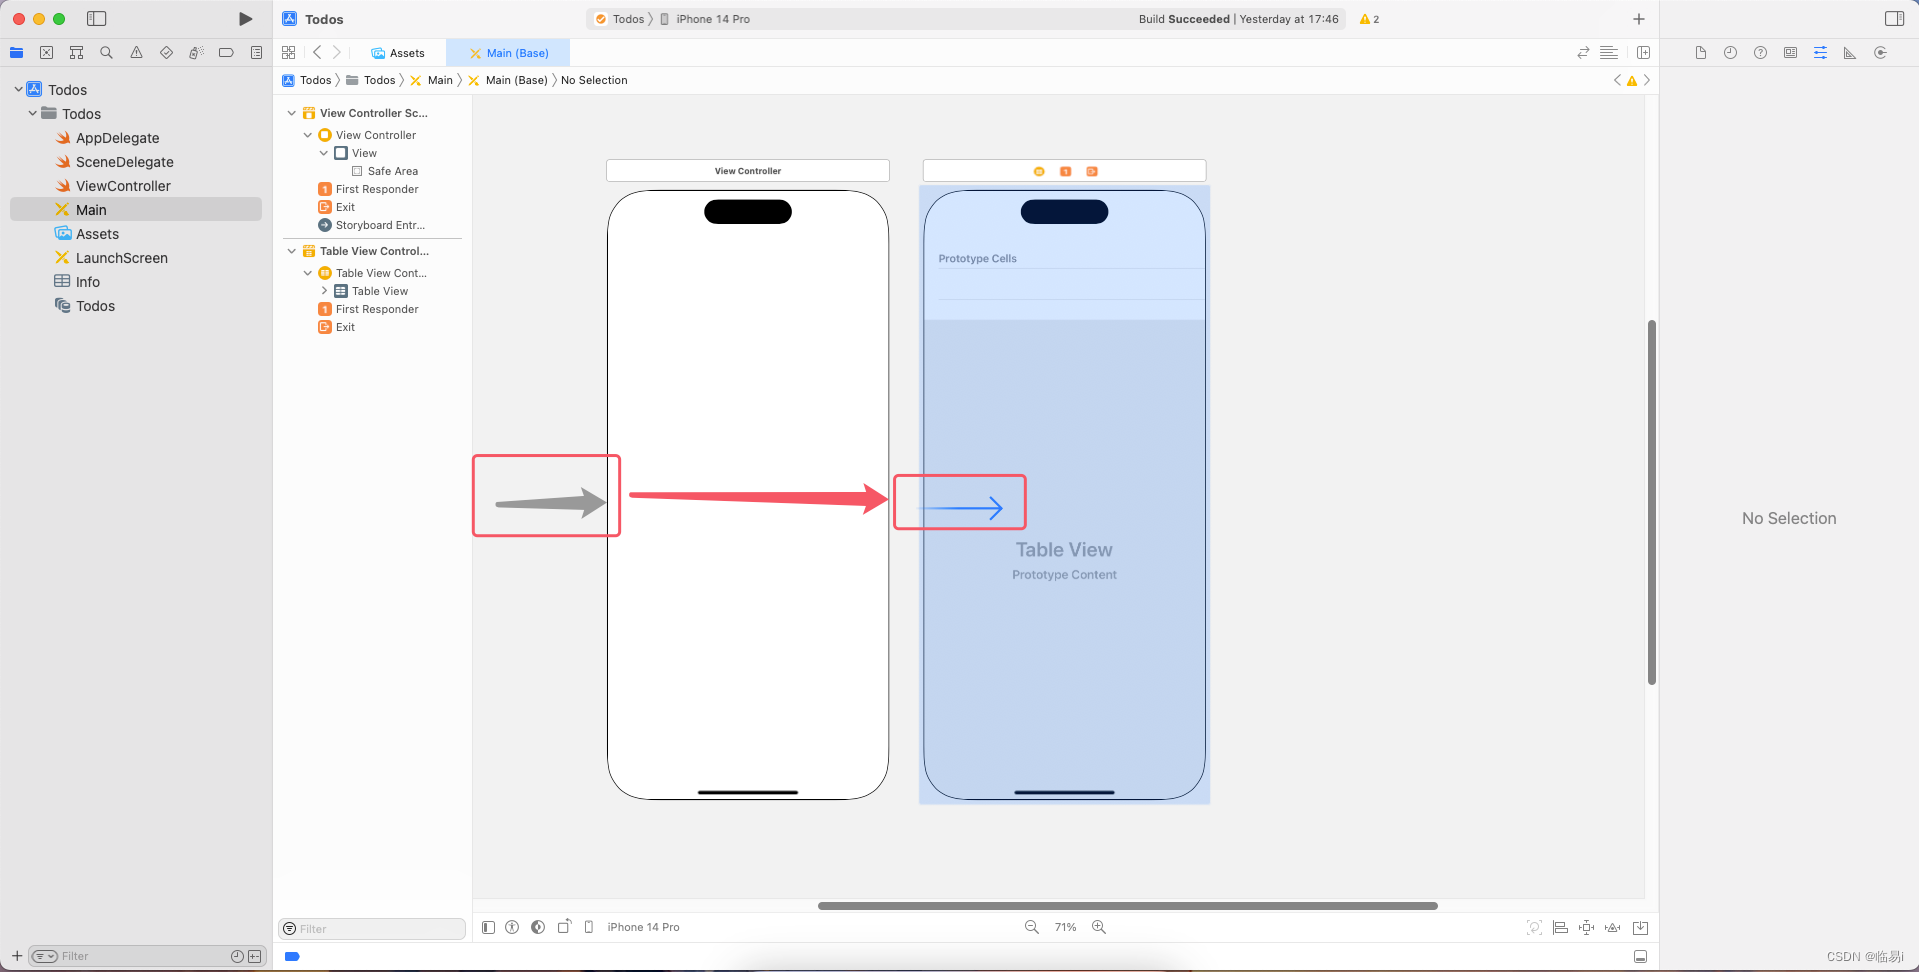Switch to the Assets editor tab
The width and height of the screenshot is (1919, 972).
[398, 53]
